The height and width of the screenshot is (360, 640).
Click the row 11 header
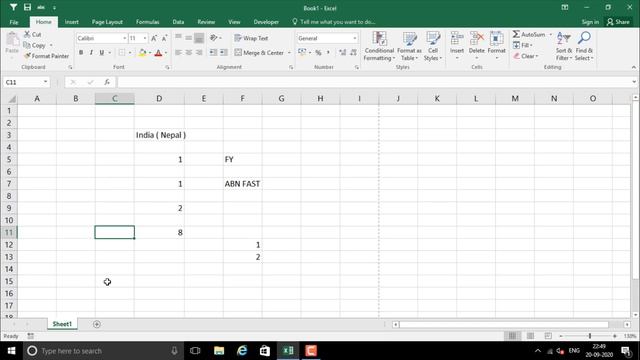[x=9, y=233]
